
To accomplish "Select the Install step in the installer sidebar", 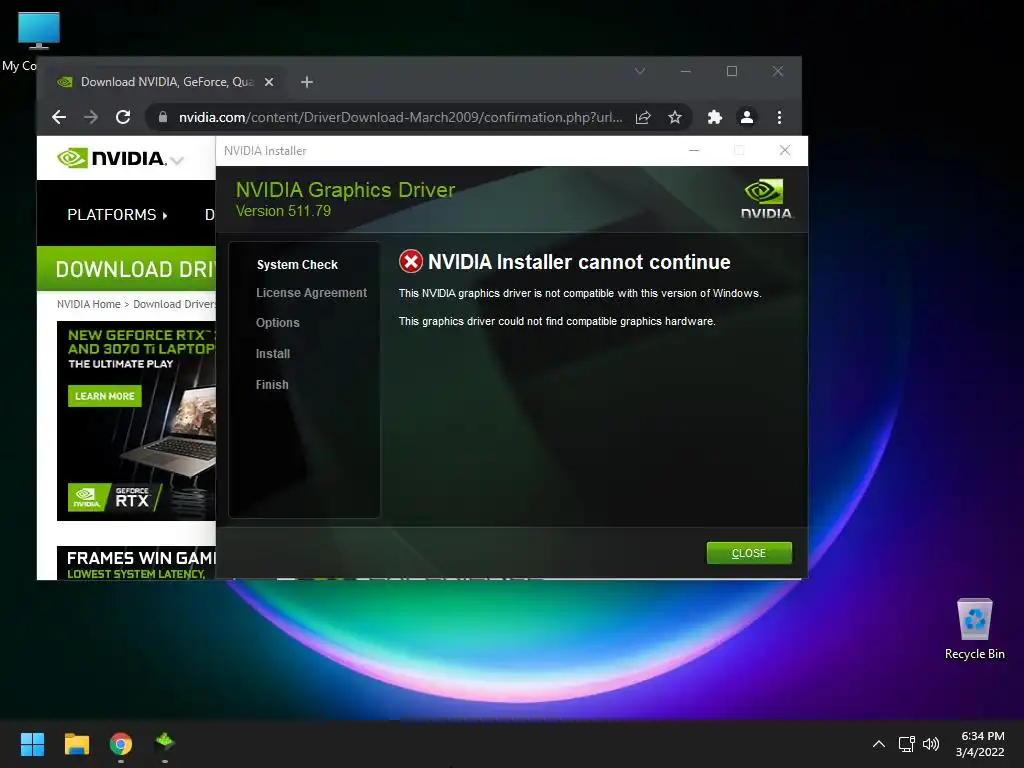I will [273, 354].
